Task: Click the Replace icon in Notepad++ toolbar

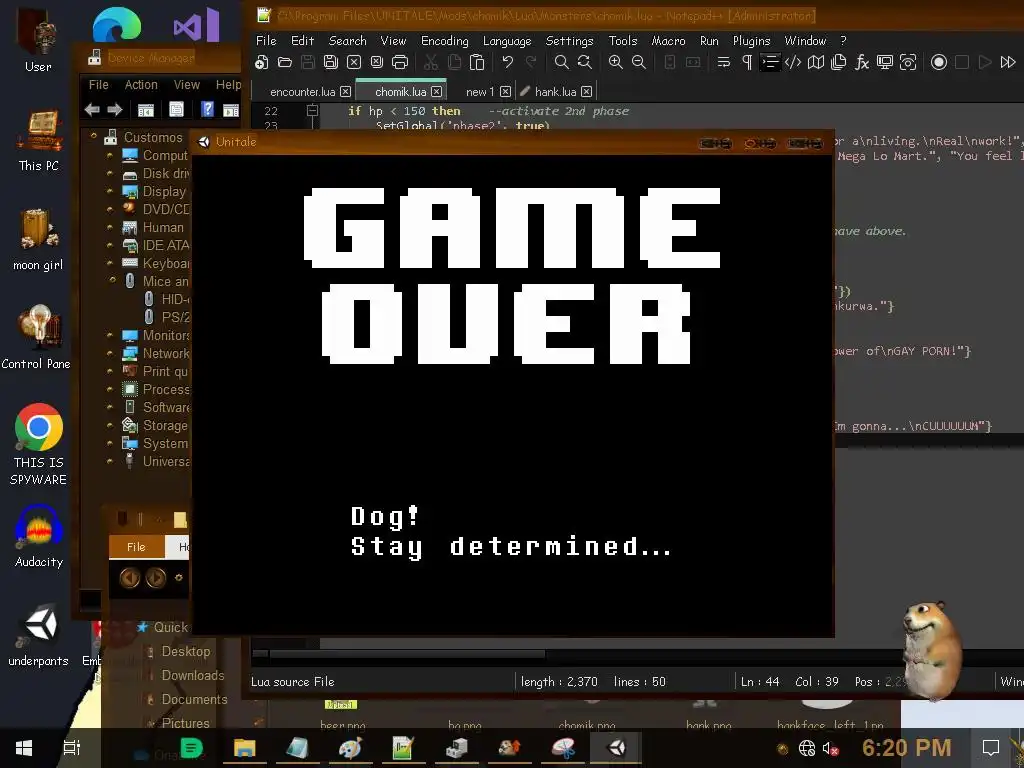Action: pos(584,62)
